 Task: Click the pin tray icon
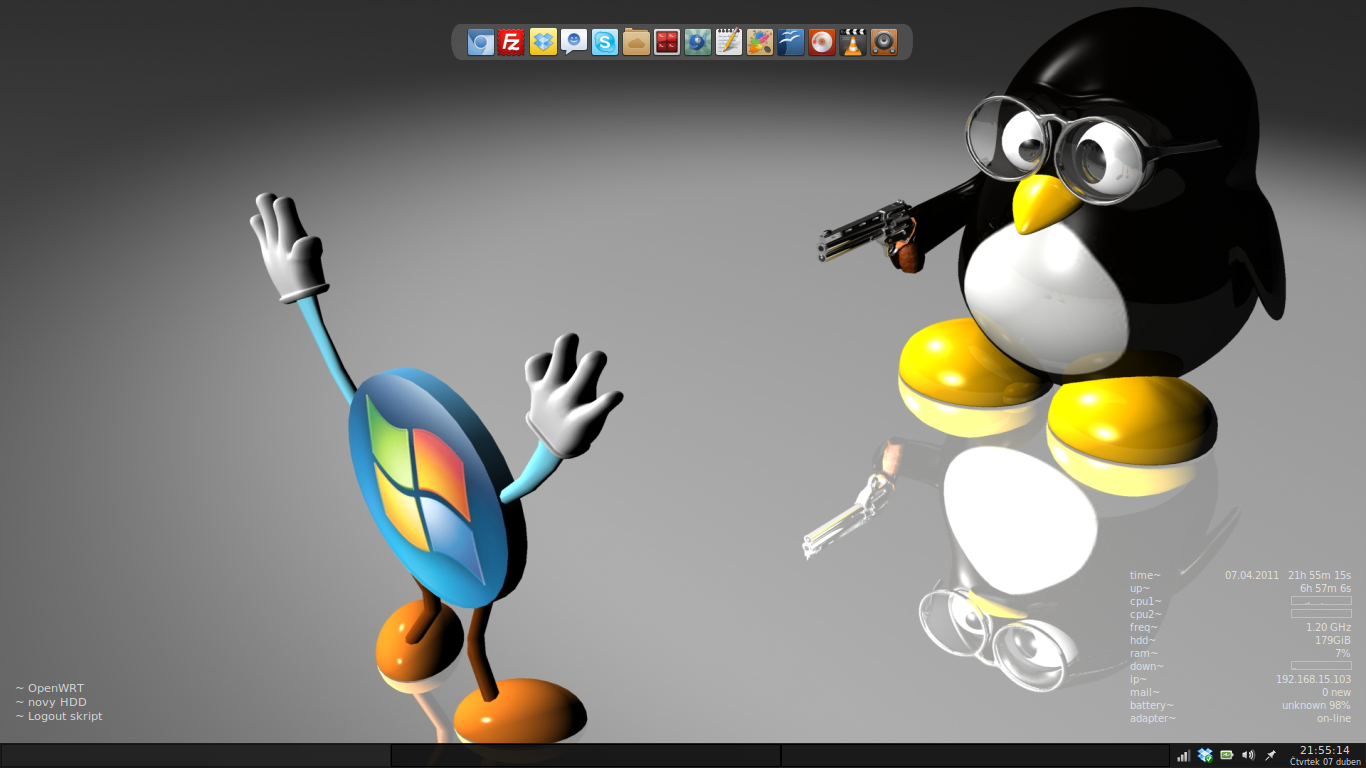1271,755
